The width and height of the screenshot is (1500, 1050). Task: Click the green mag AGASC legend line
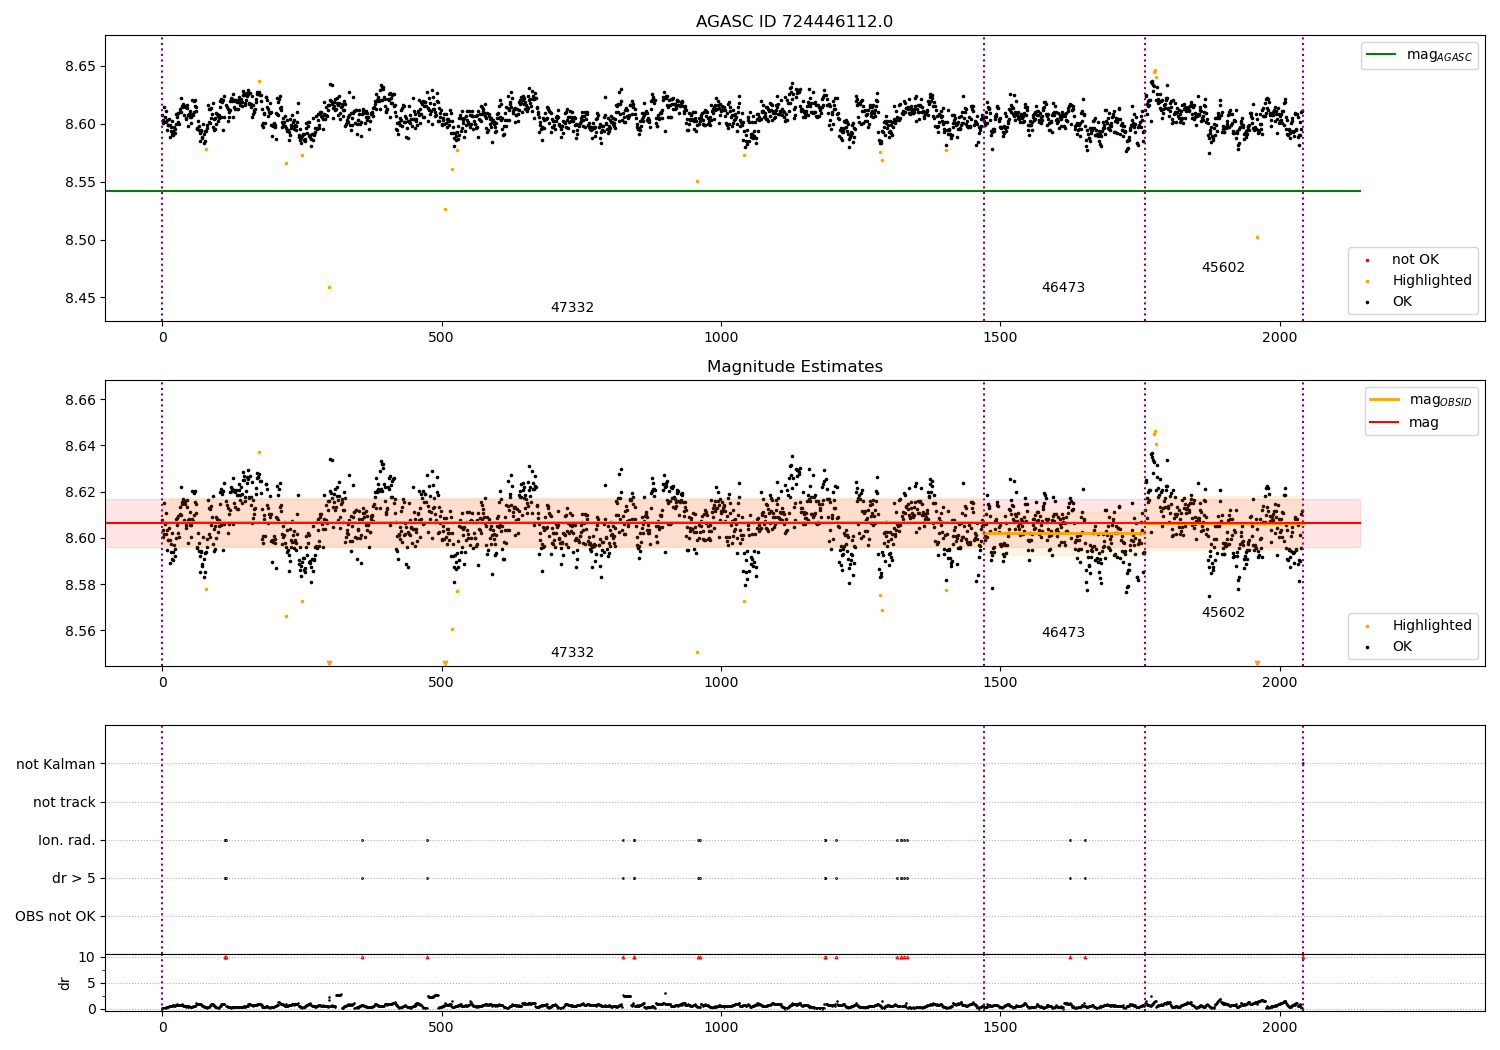coord(1382,55)
